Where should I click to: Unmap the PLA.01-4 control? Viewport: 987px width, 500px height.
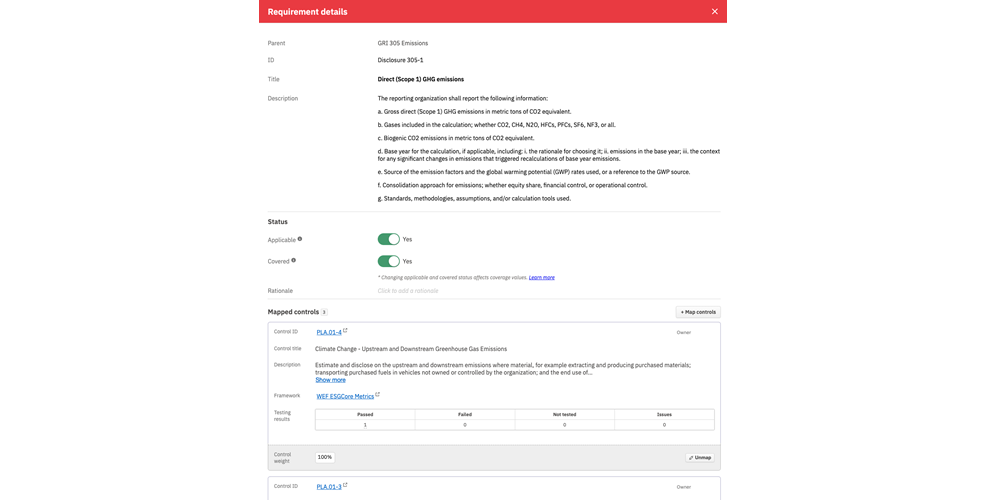[700, 457]
